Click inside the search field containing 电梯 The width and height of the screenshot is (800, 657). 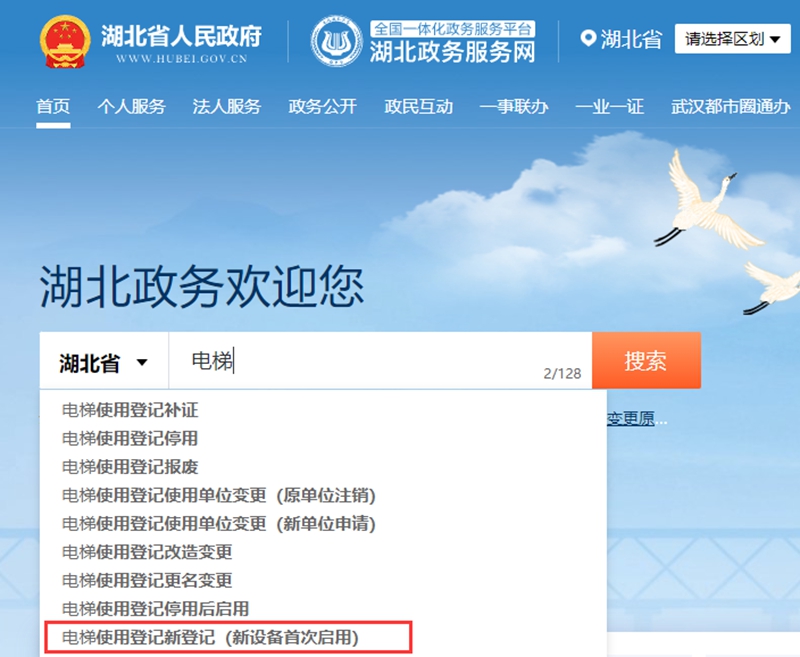pos(380,361)
